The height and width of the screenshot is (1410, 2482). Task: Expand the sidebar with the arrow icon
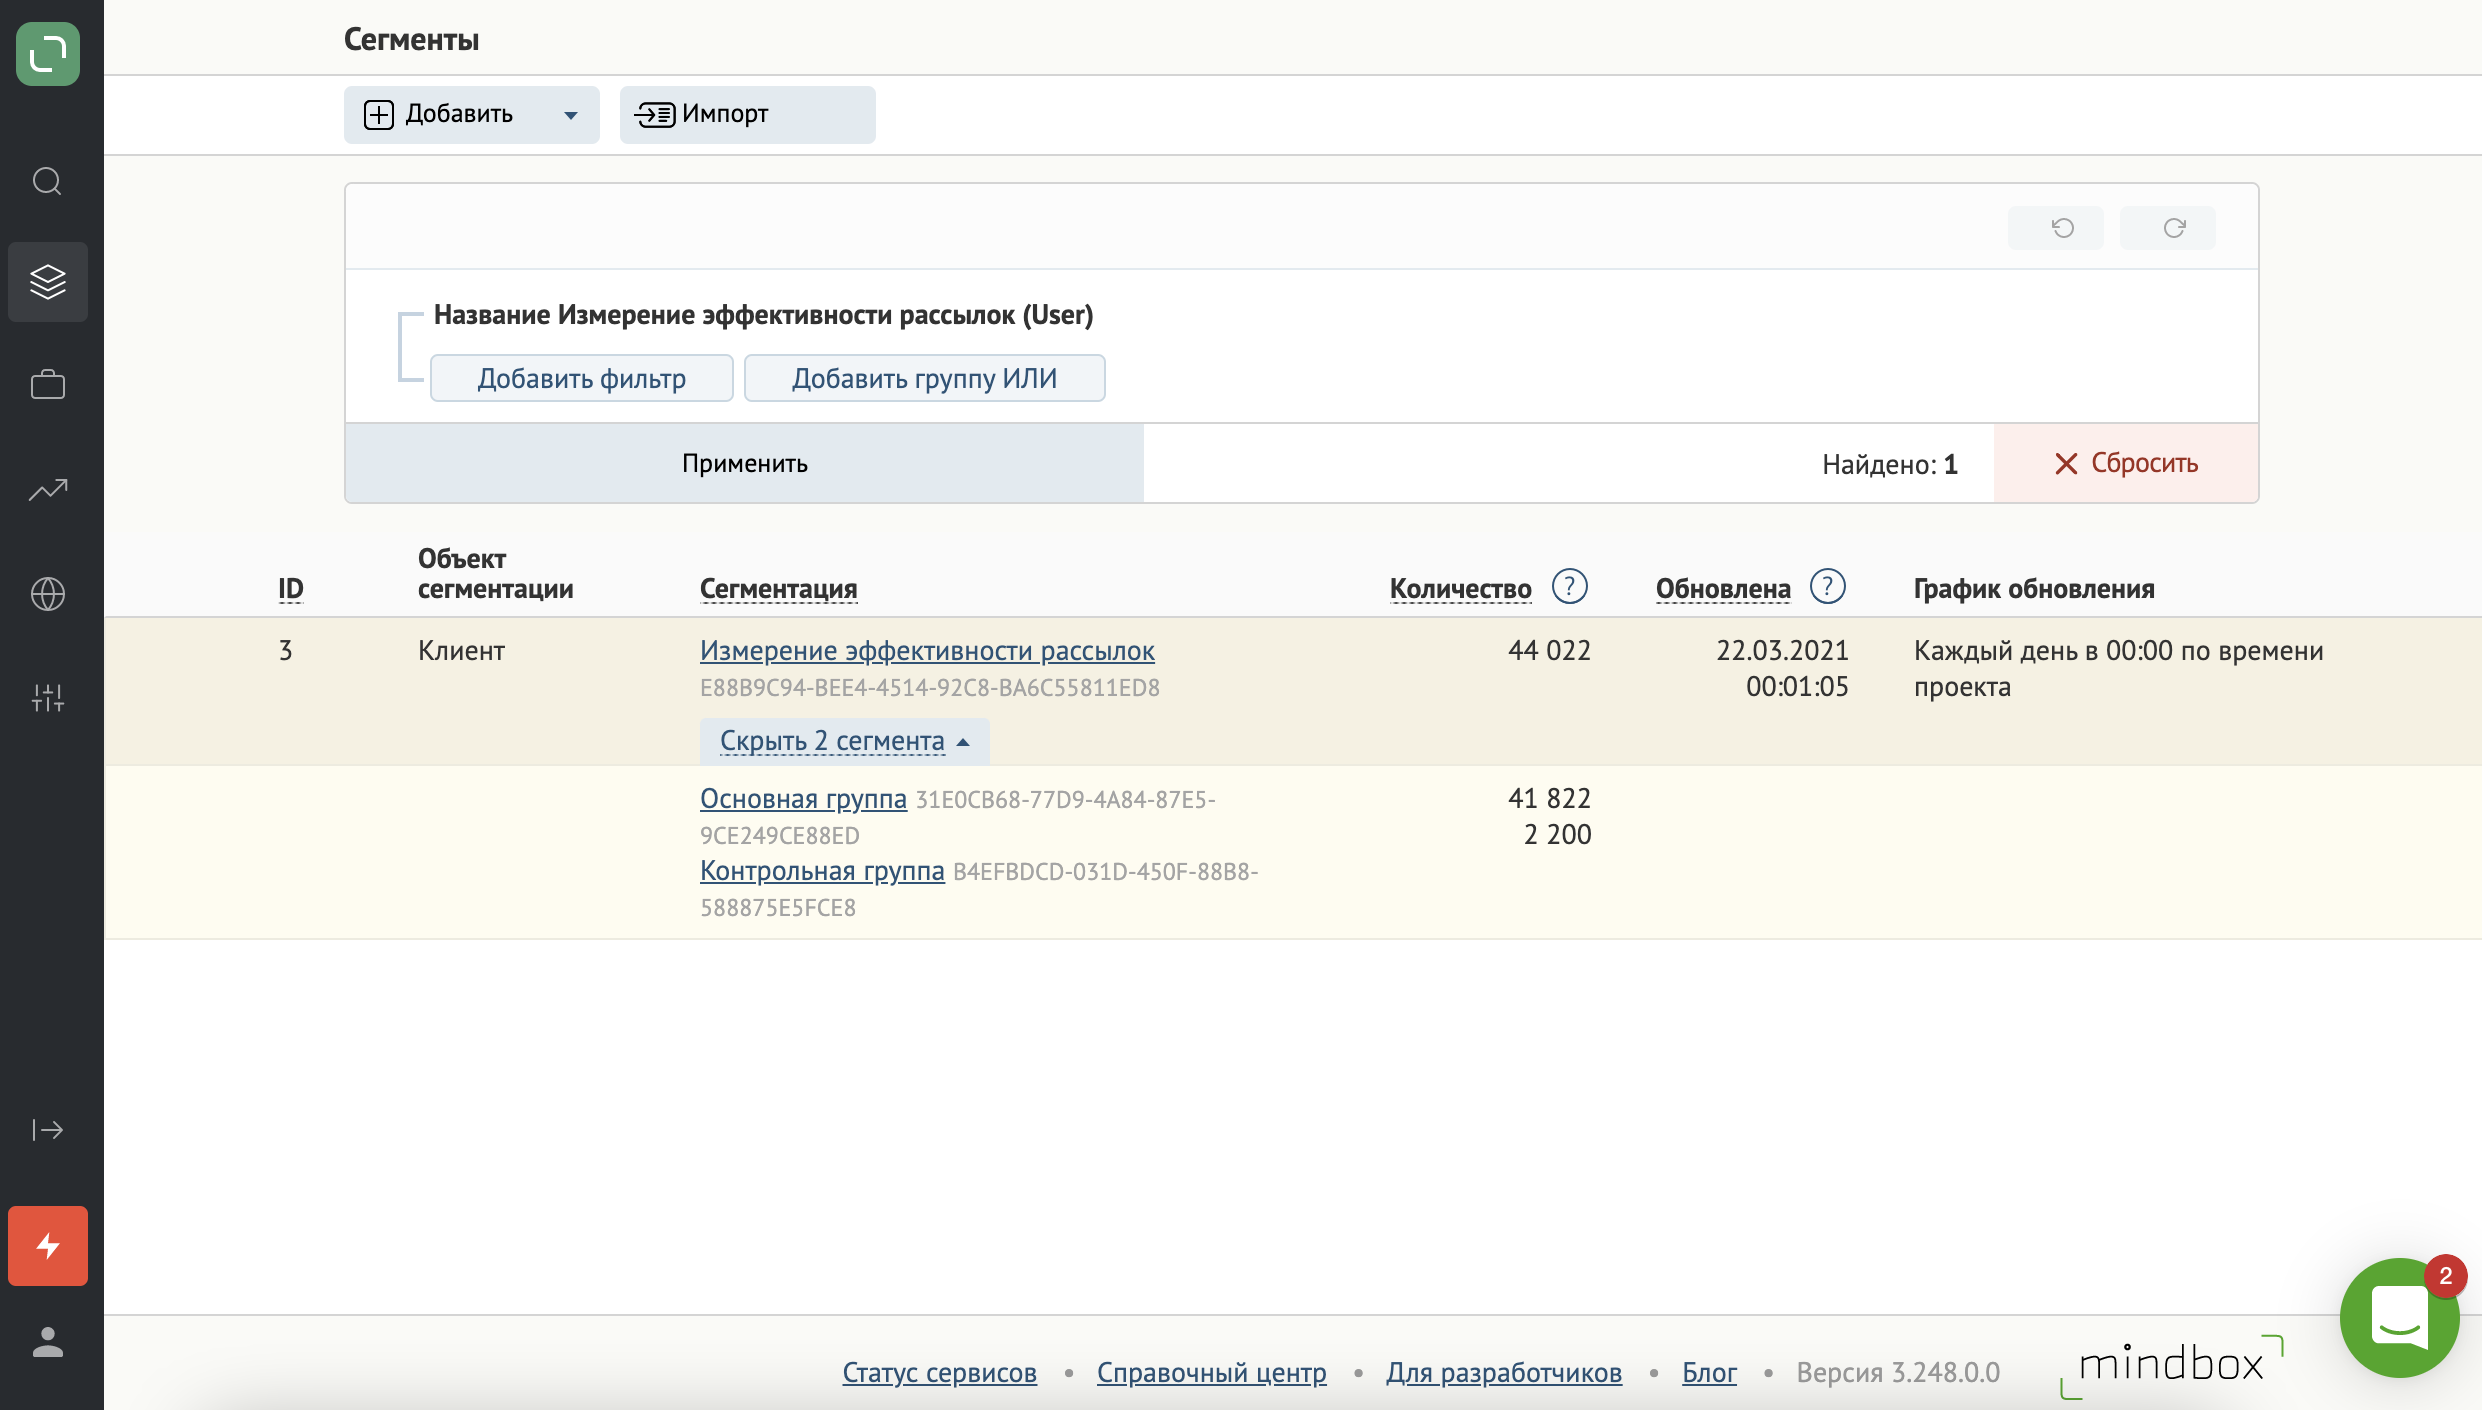point(48,1130)
